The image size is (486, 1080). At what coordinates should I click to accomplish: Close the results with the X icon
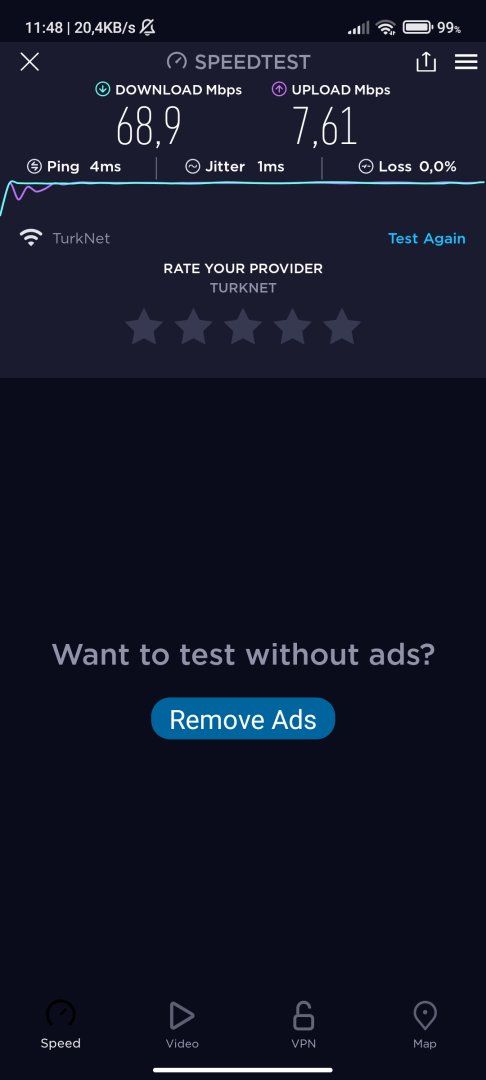(30, 62)
